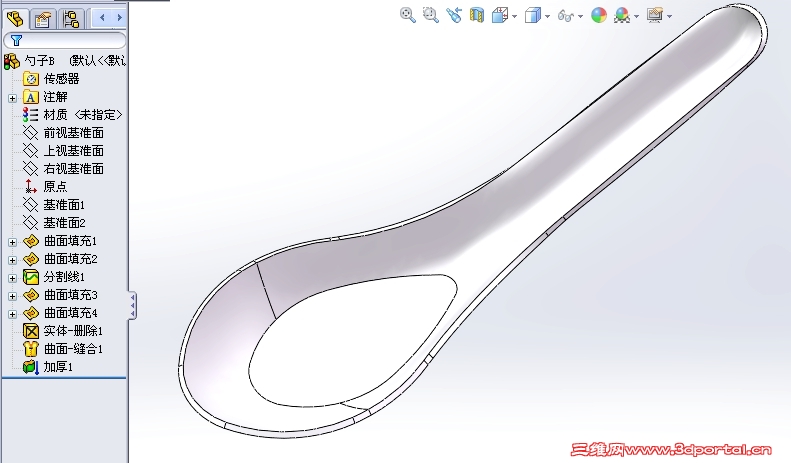The image size is (791, 463).
Task: Click the 勺子B part icon
Action: point(12,62)
